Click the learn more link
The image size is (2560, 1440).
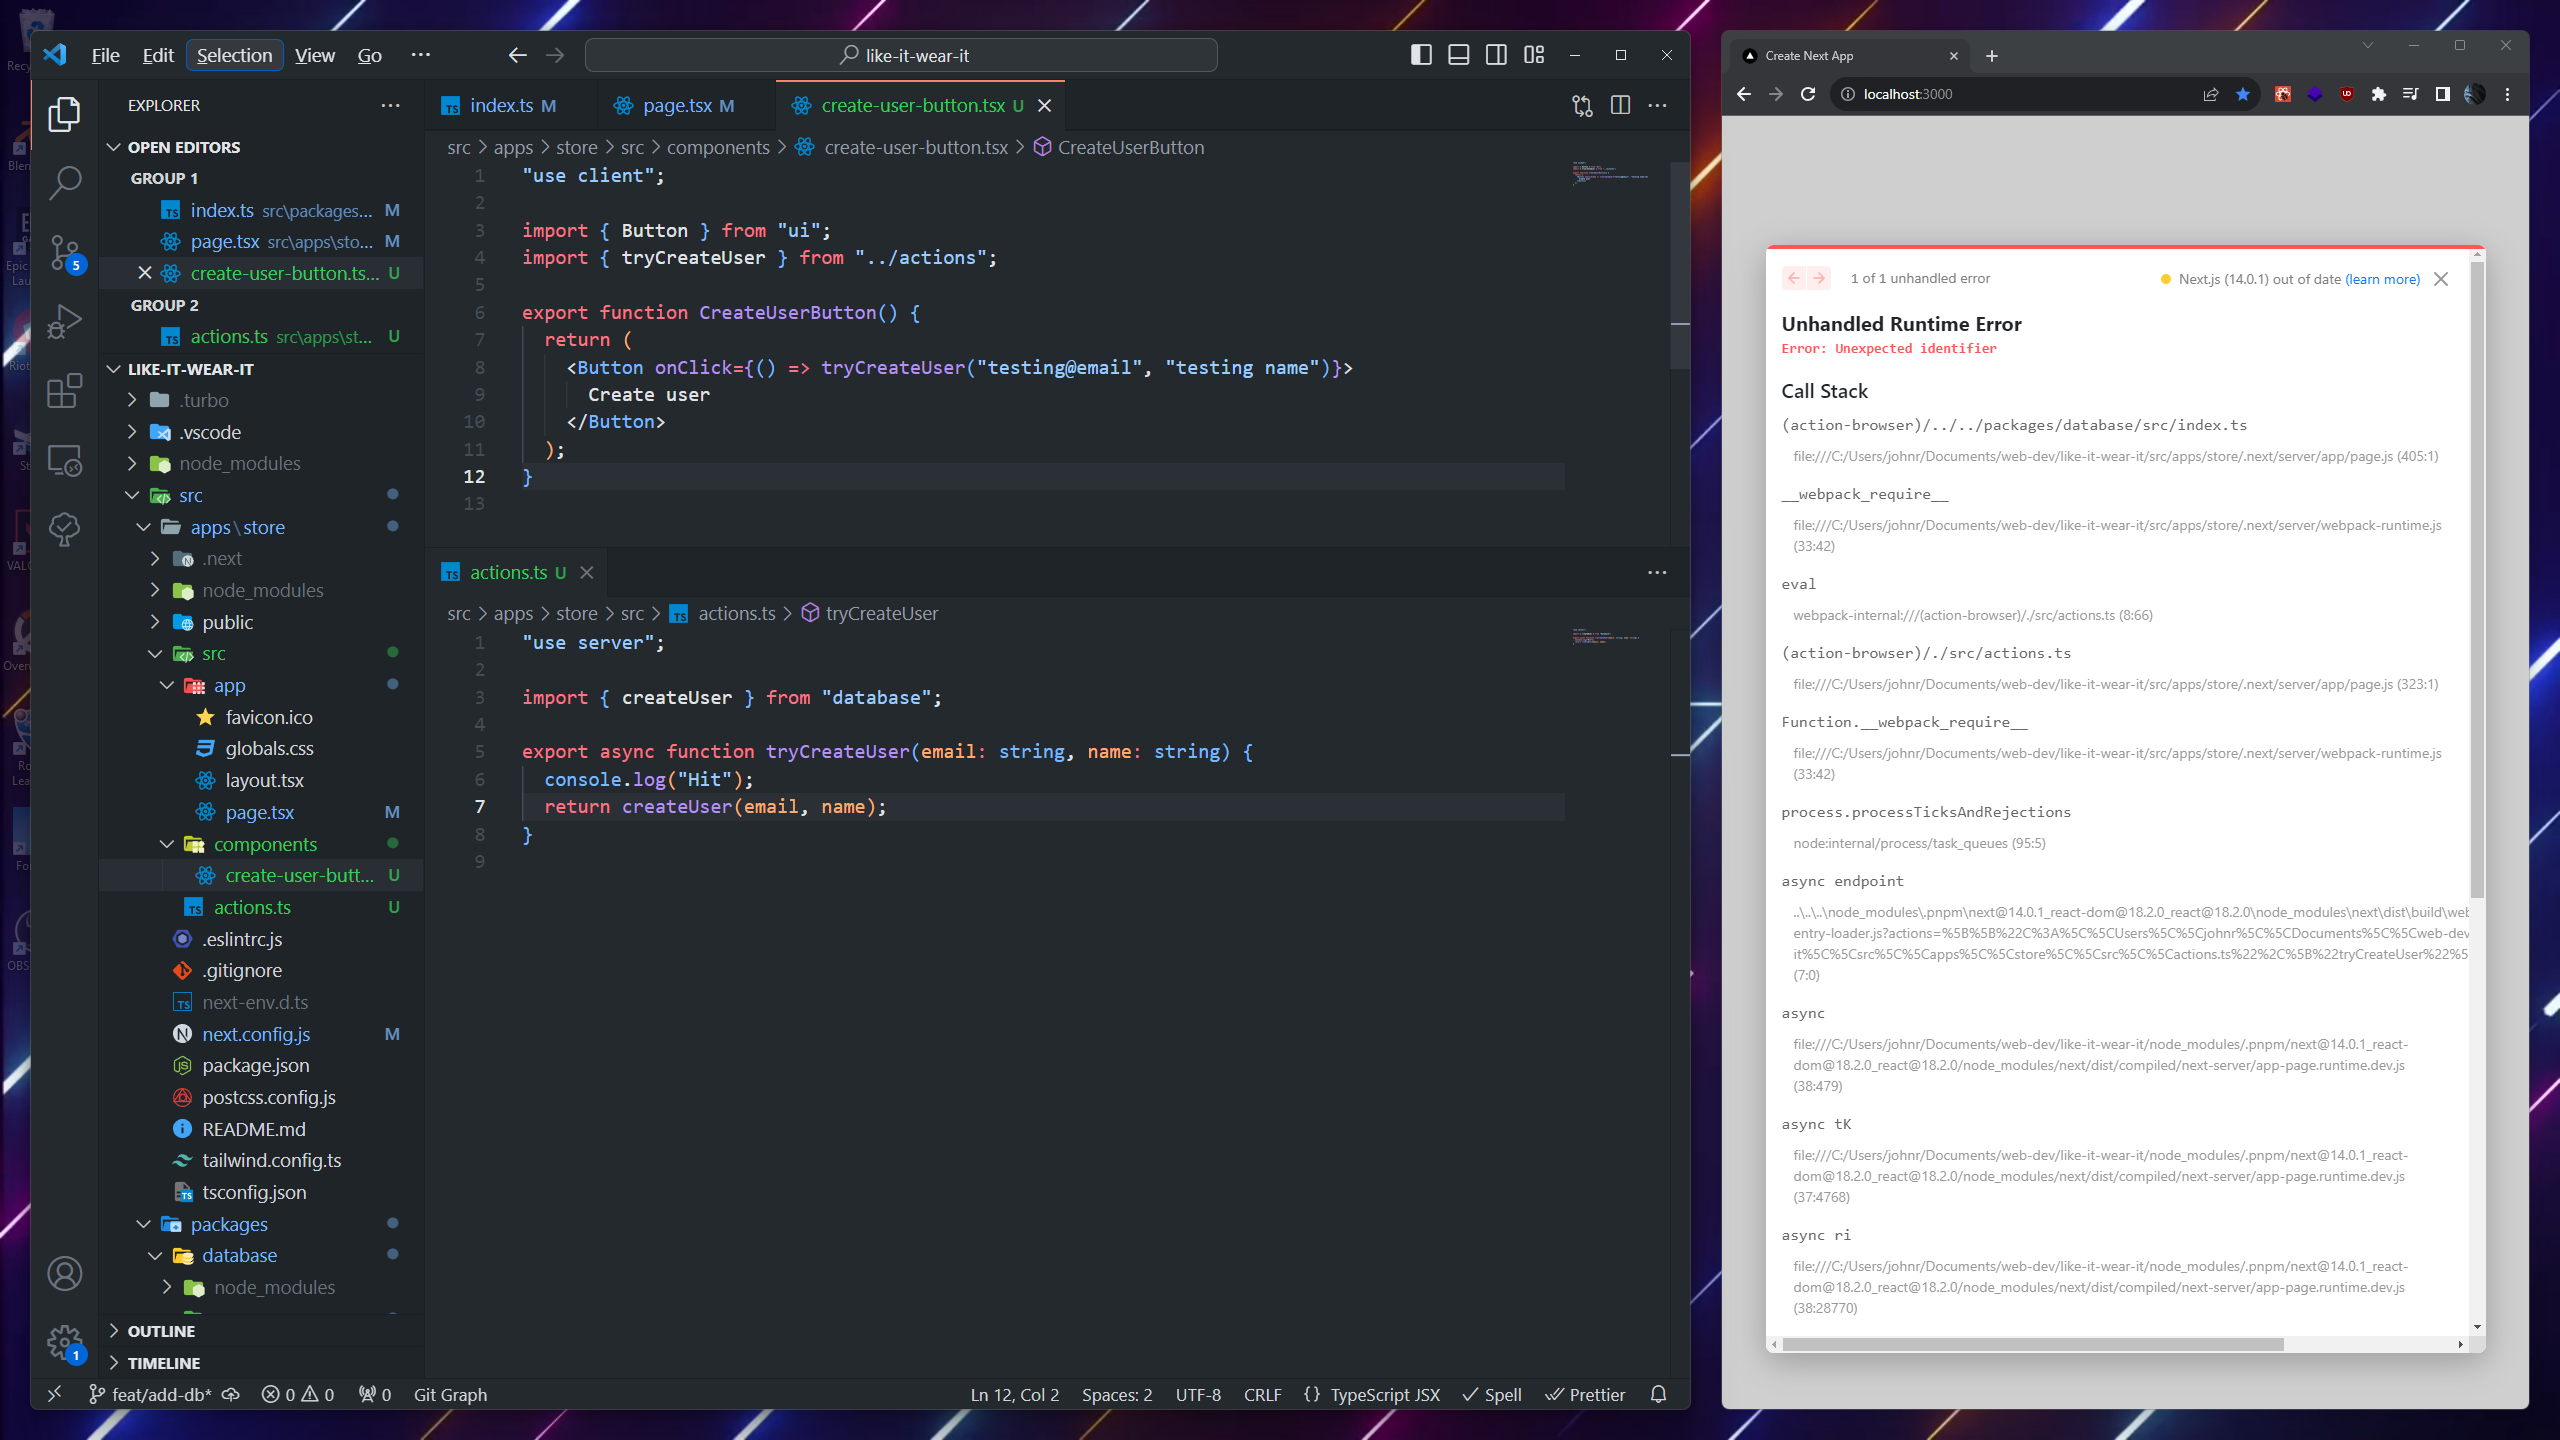click(2382, 279)
